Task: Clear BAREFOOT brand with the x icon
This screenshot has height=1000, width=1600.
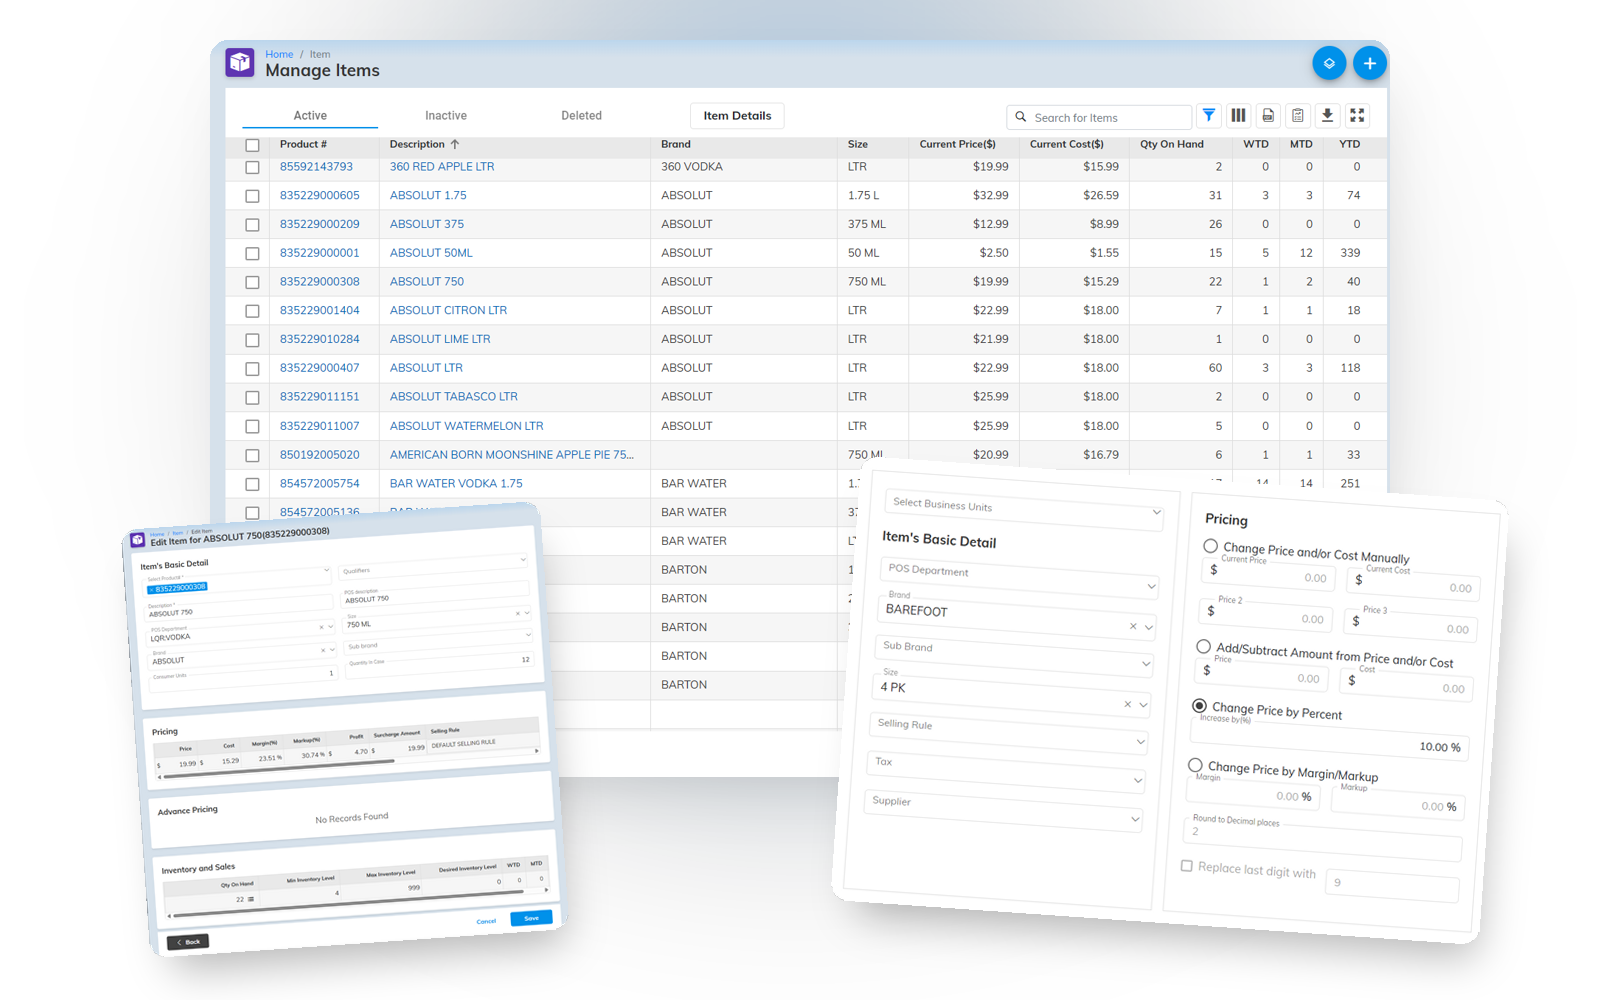Action: pos(1133,626)
